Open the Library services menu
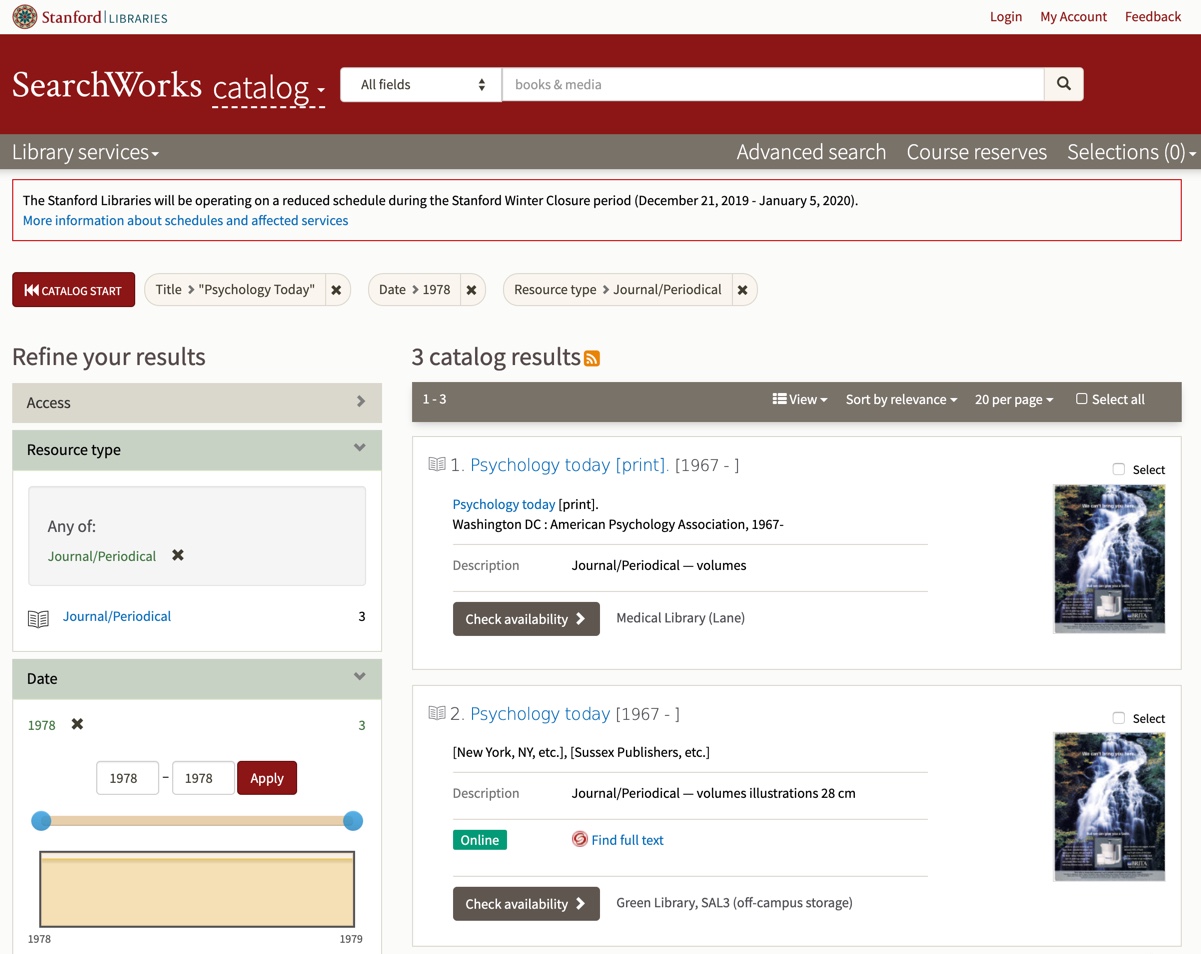 pyautogui.click(x=85, y=152)
